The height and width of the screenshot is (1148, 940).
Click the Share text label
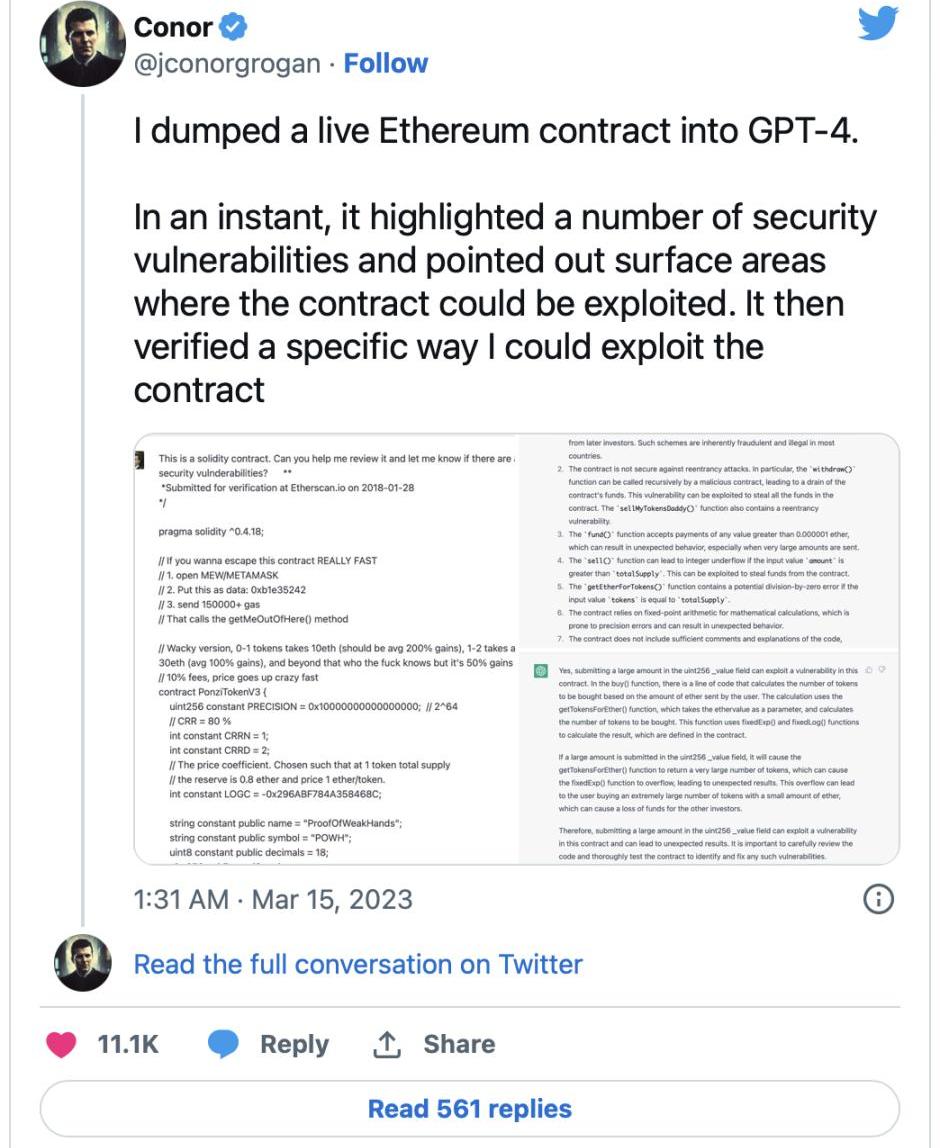click(459, 1044)
